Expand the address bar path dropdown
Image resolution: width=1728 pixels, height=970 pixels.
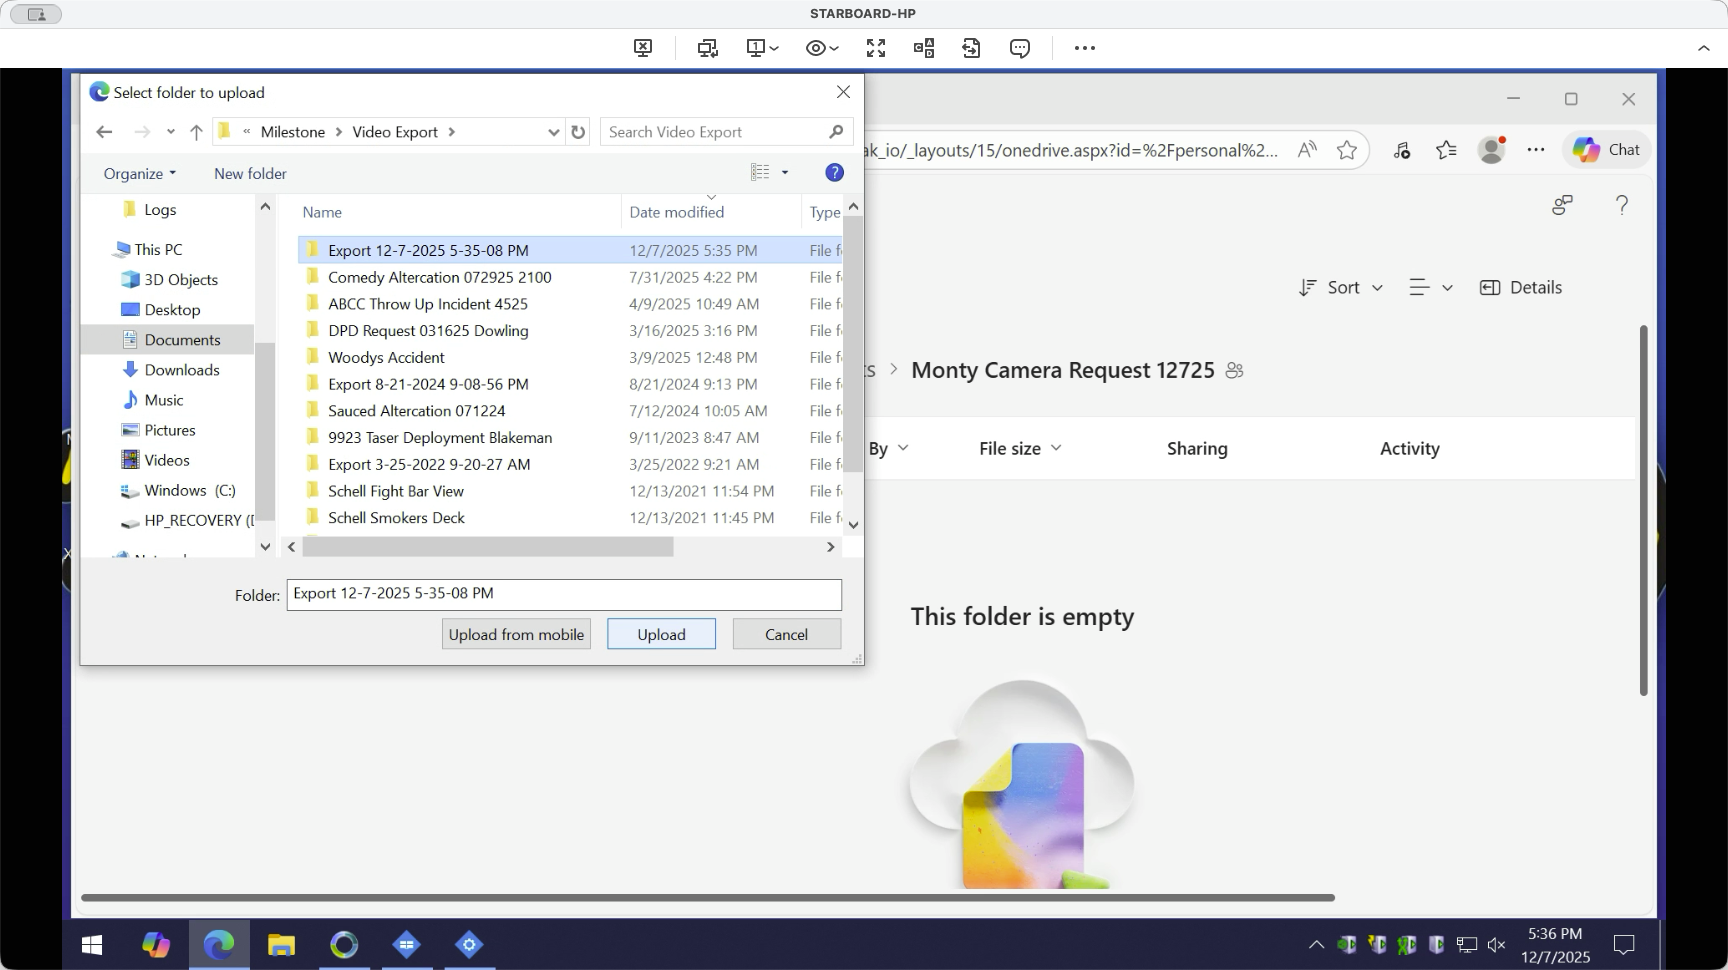[553, 132]
